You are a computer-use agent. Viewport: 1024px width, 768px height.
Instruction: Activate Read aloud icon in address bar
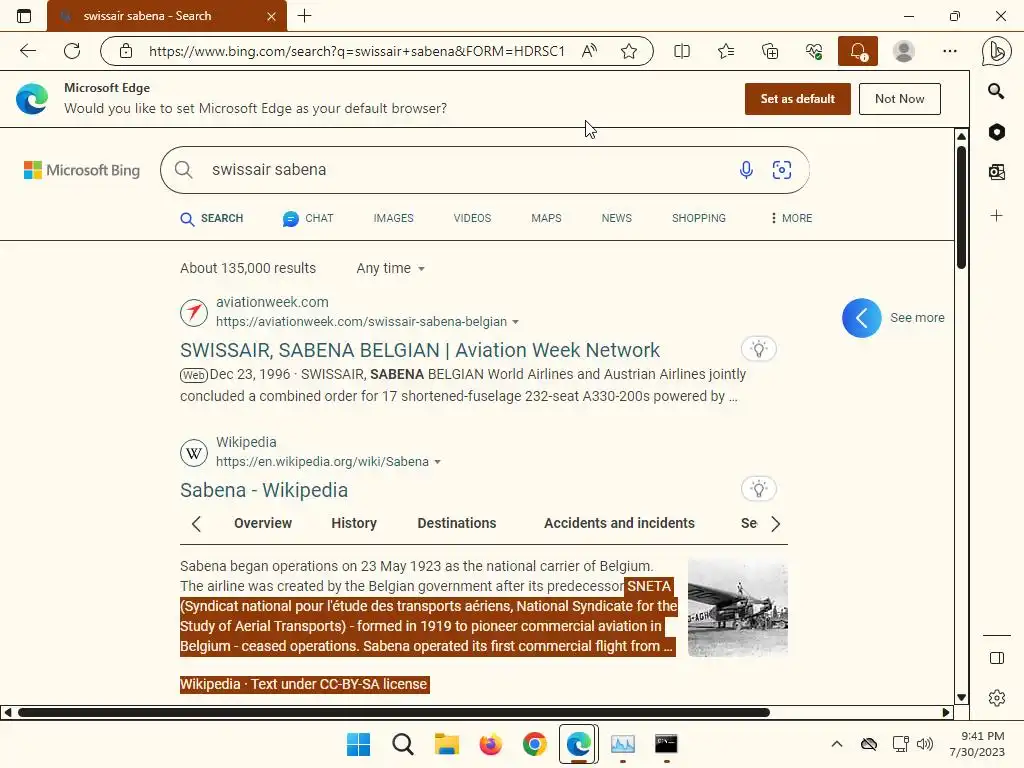pos(589,51)
